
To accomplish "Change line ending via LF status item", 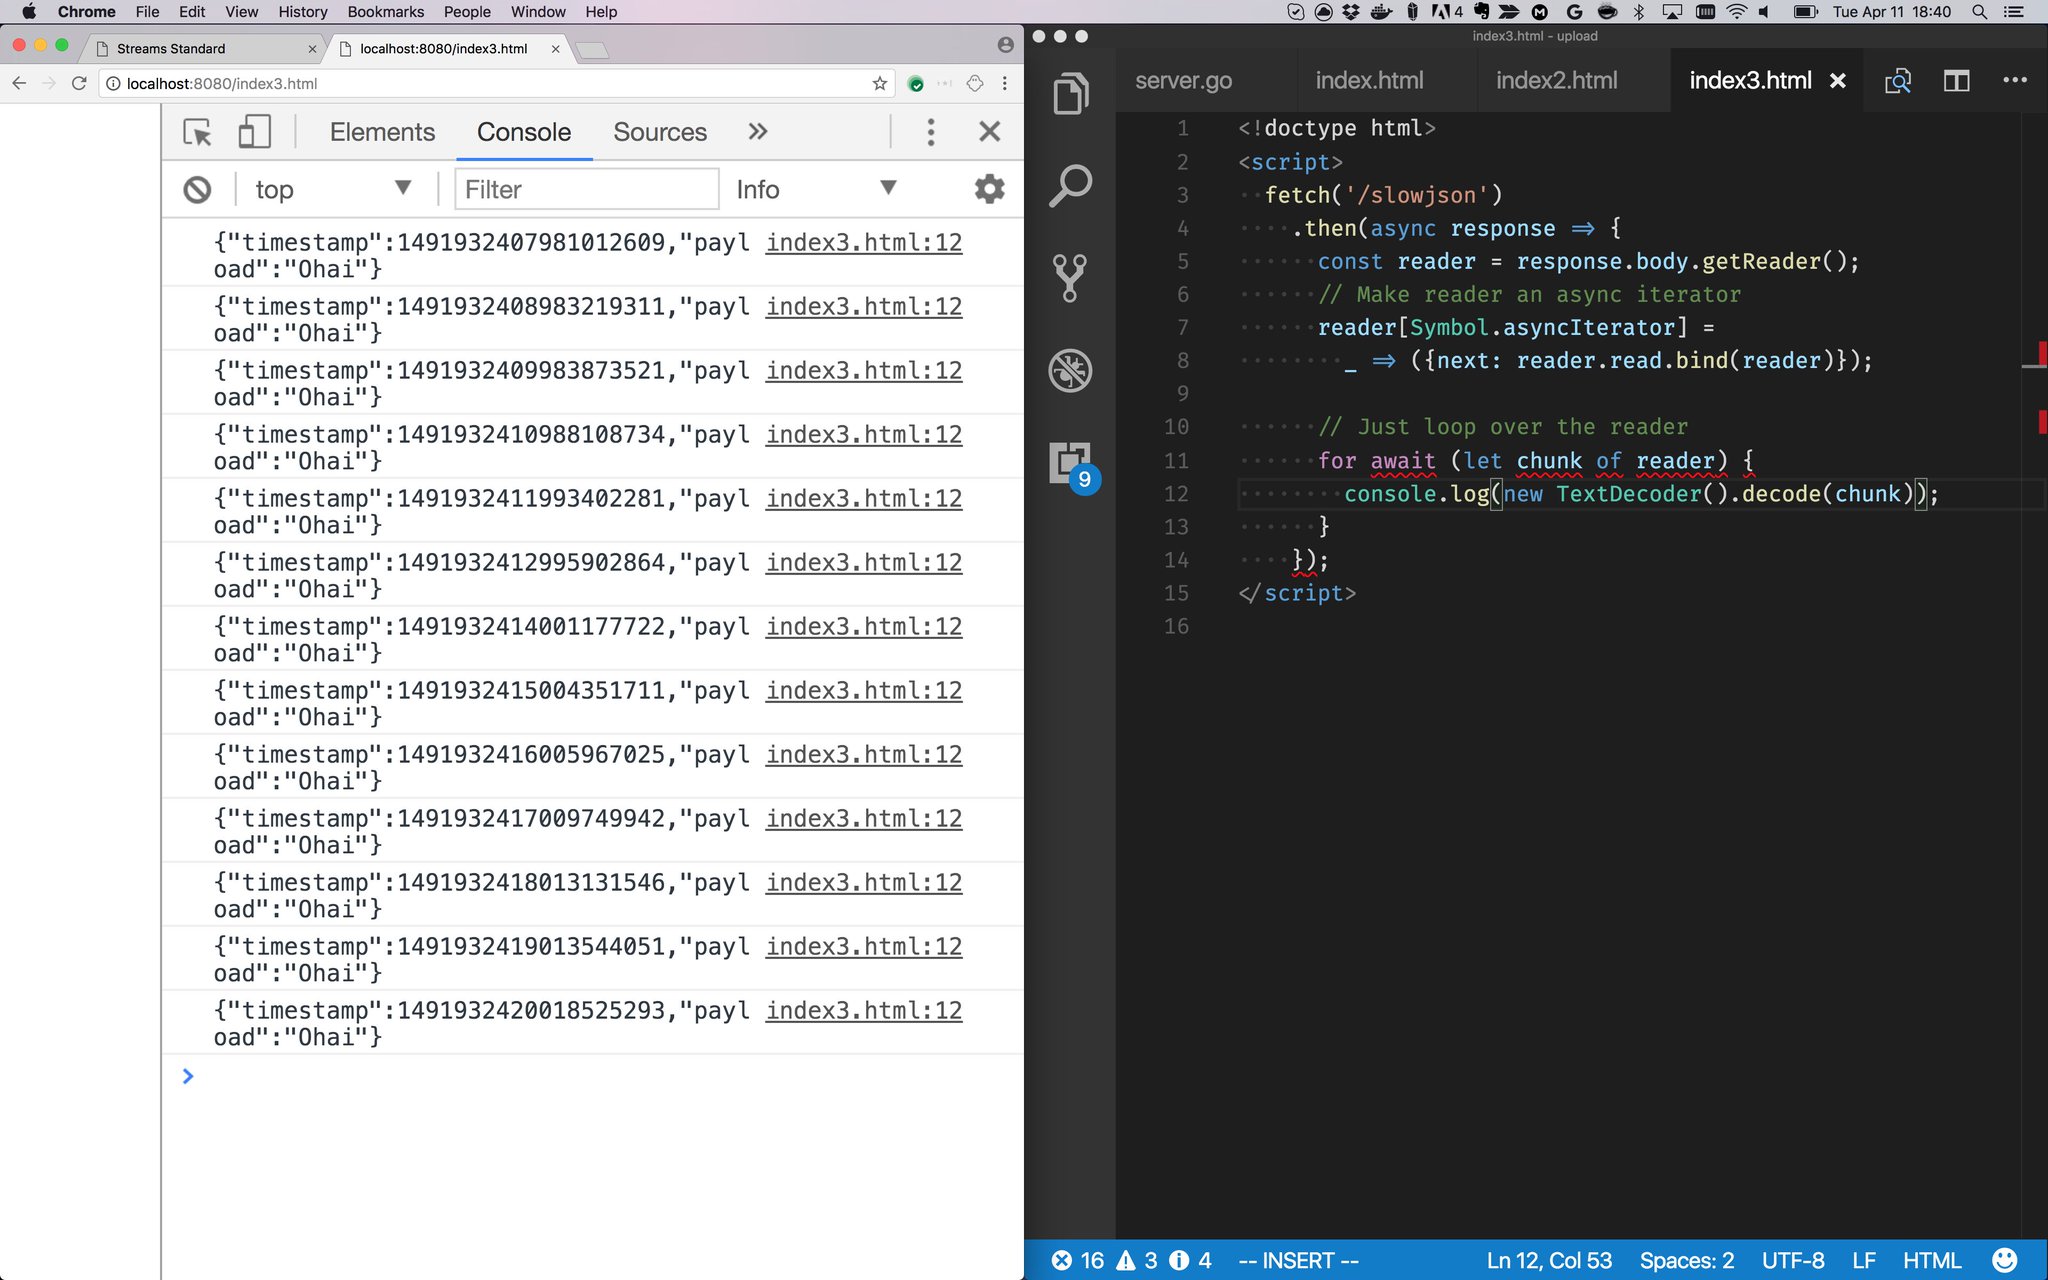I will click(1863, 1260).
